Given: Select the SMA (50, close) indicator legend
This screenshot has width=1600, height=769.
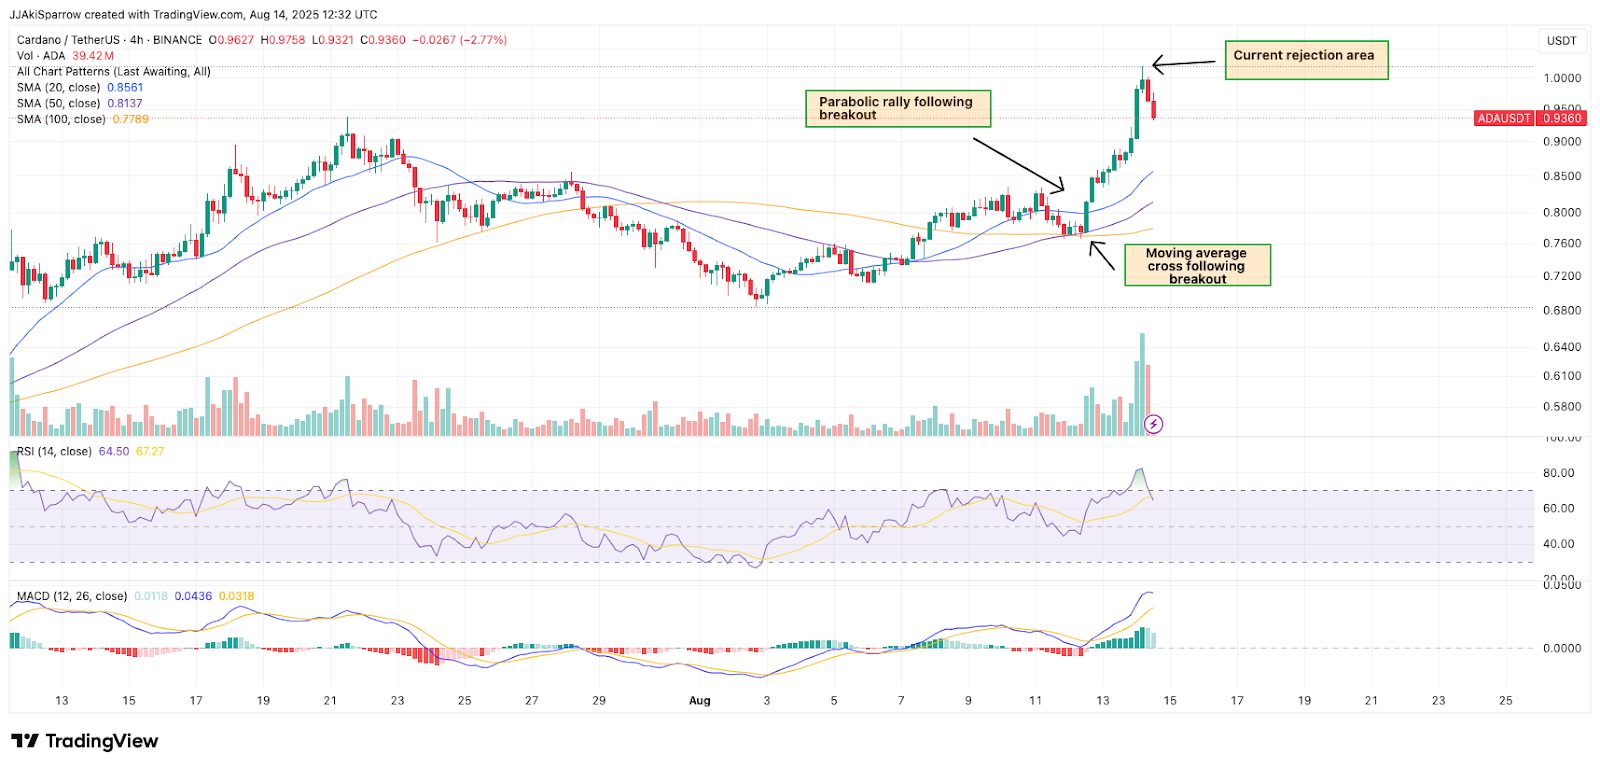Looking at the screenshot, I should [x=59, y=104].
